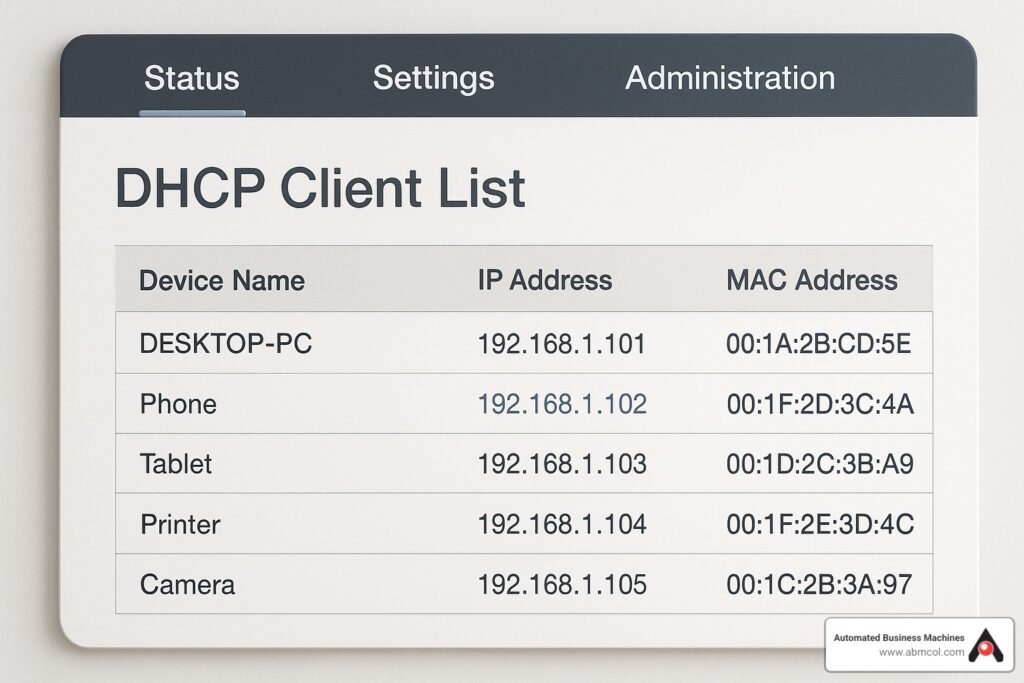Click the Phone MAC address 00:1F:2D:3C:4A
The width and height of the screenshot is (1024, 683).
pyautogui.click(x=819, y=404)
